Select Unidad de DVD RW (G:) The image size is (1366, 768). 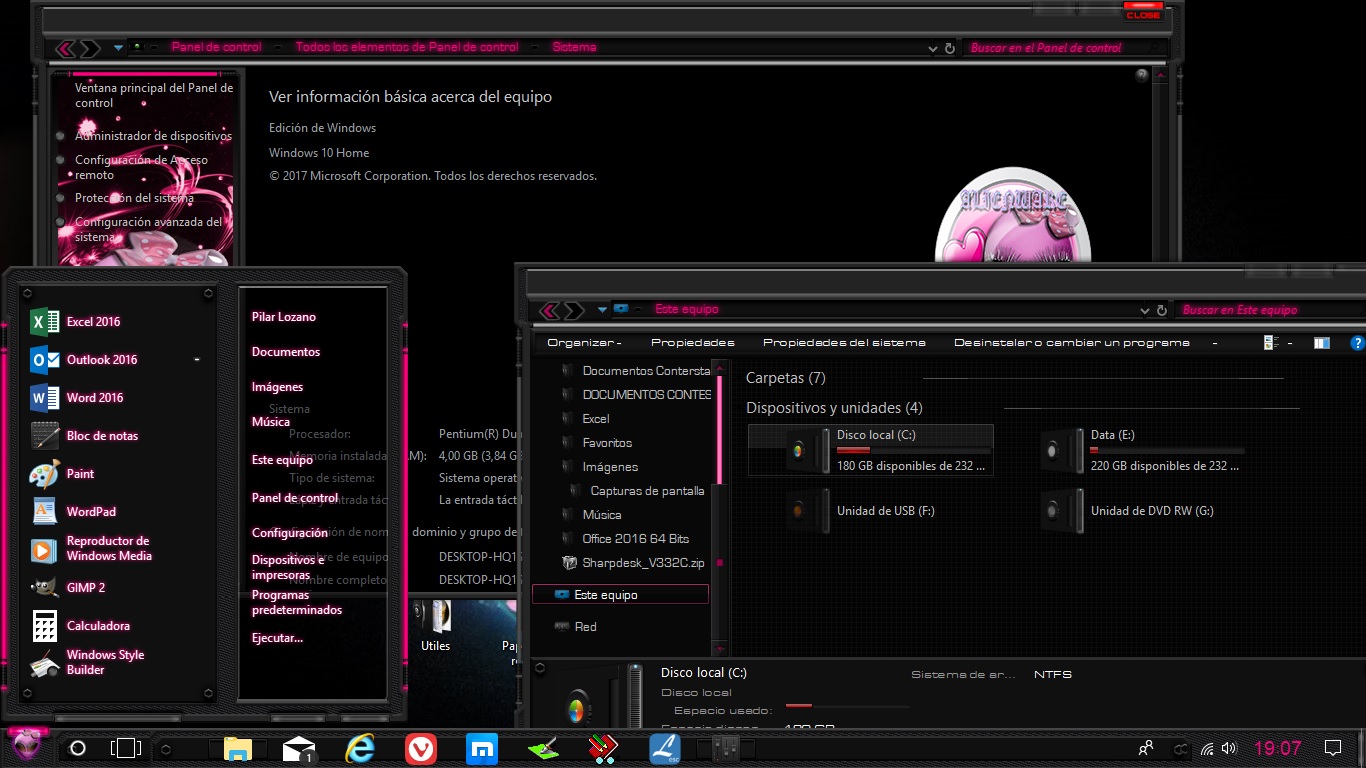point(1127,510)
